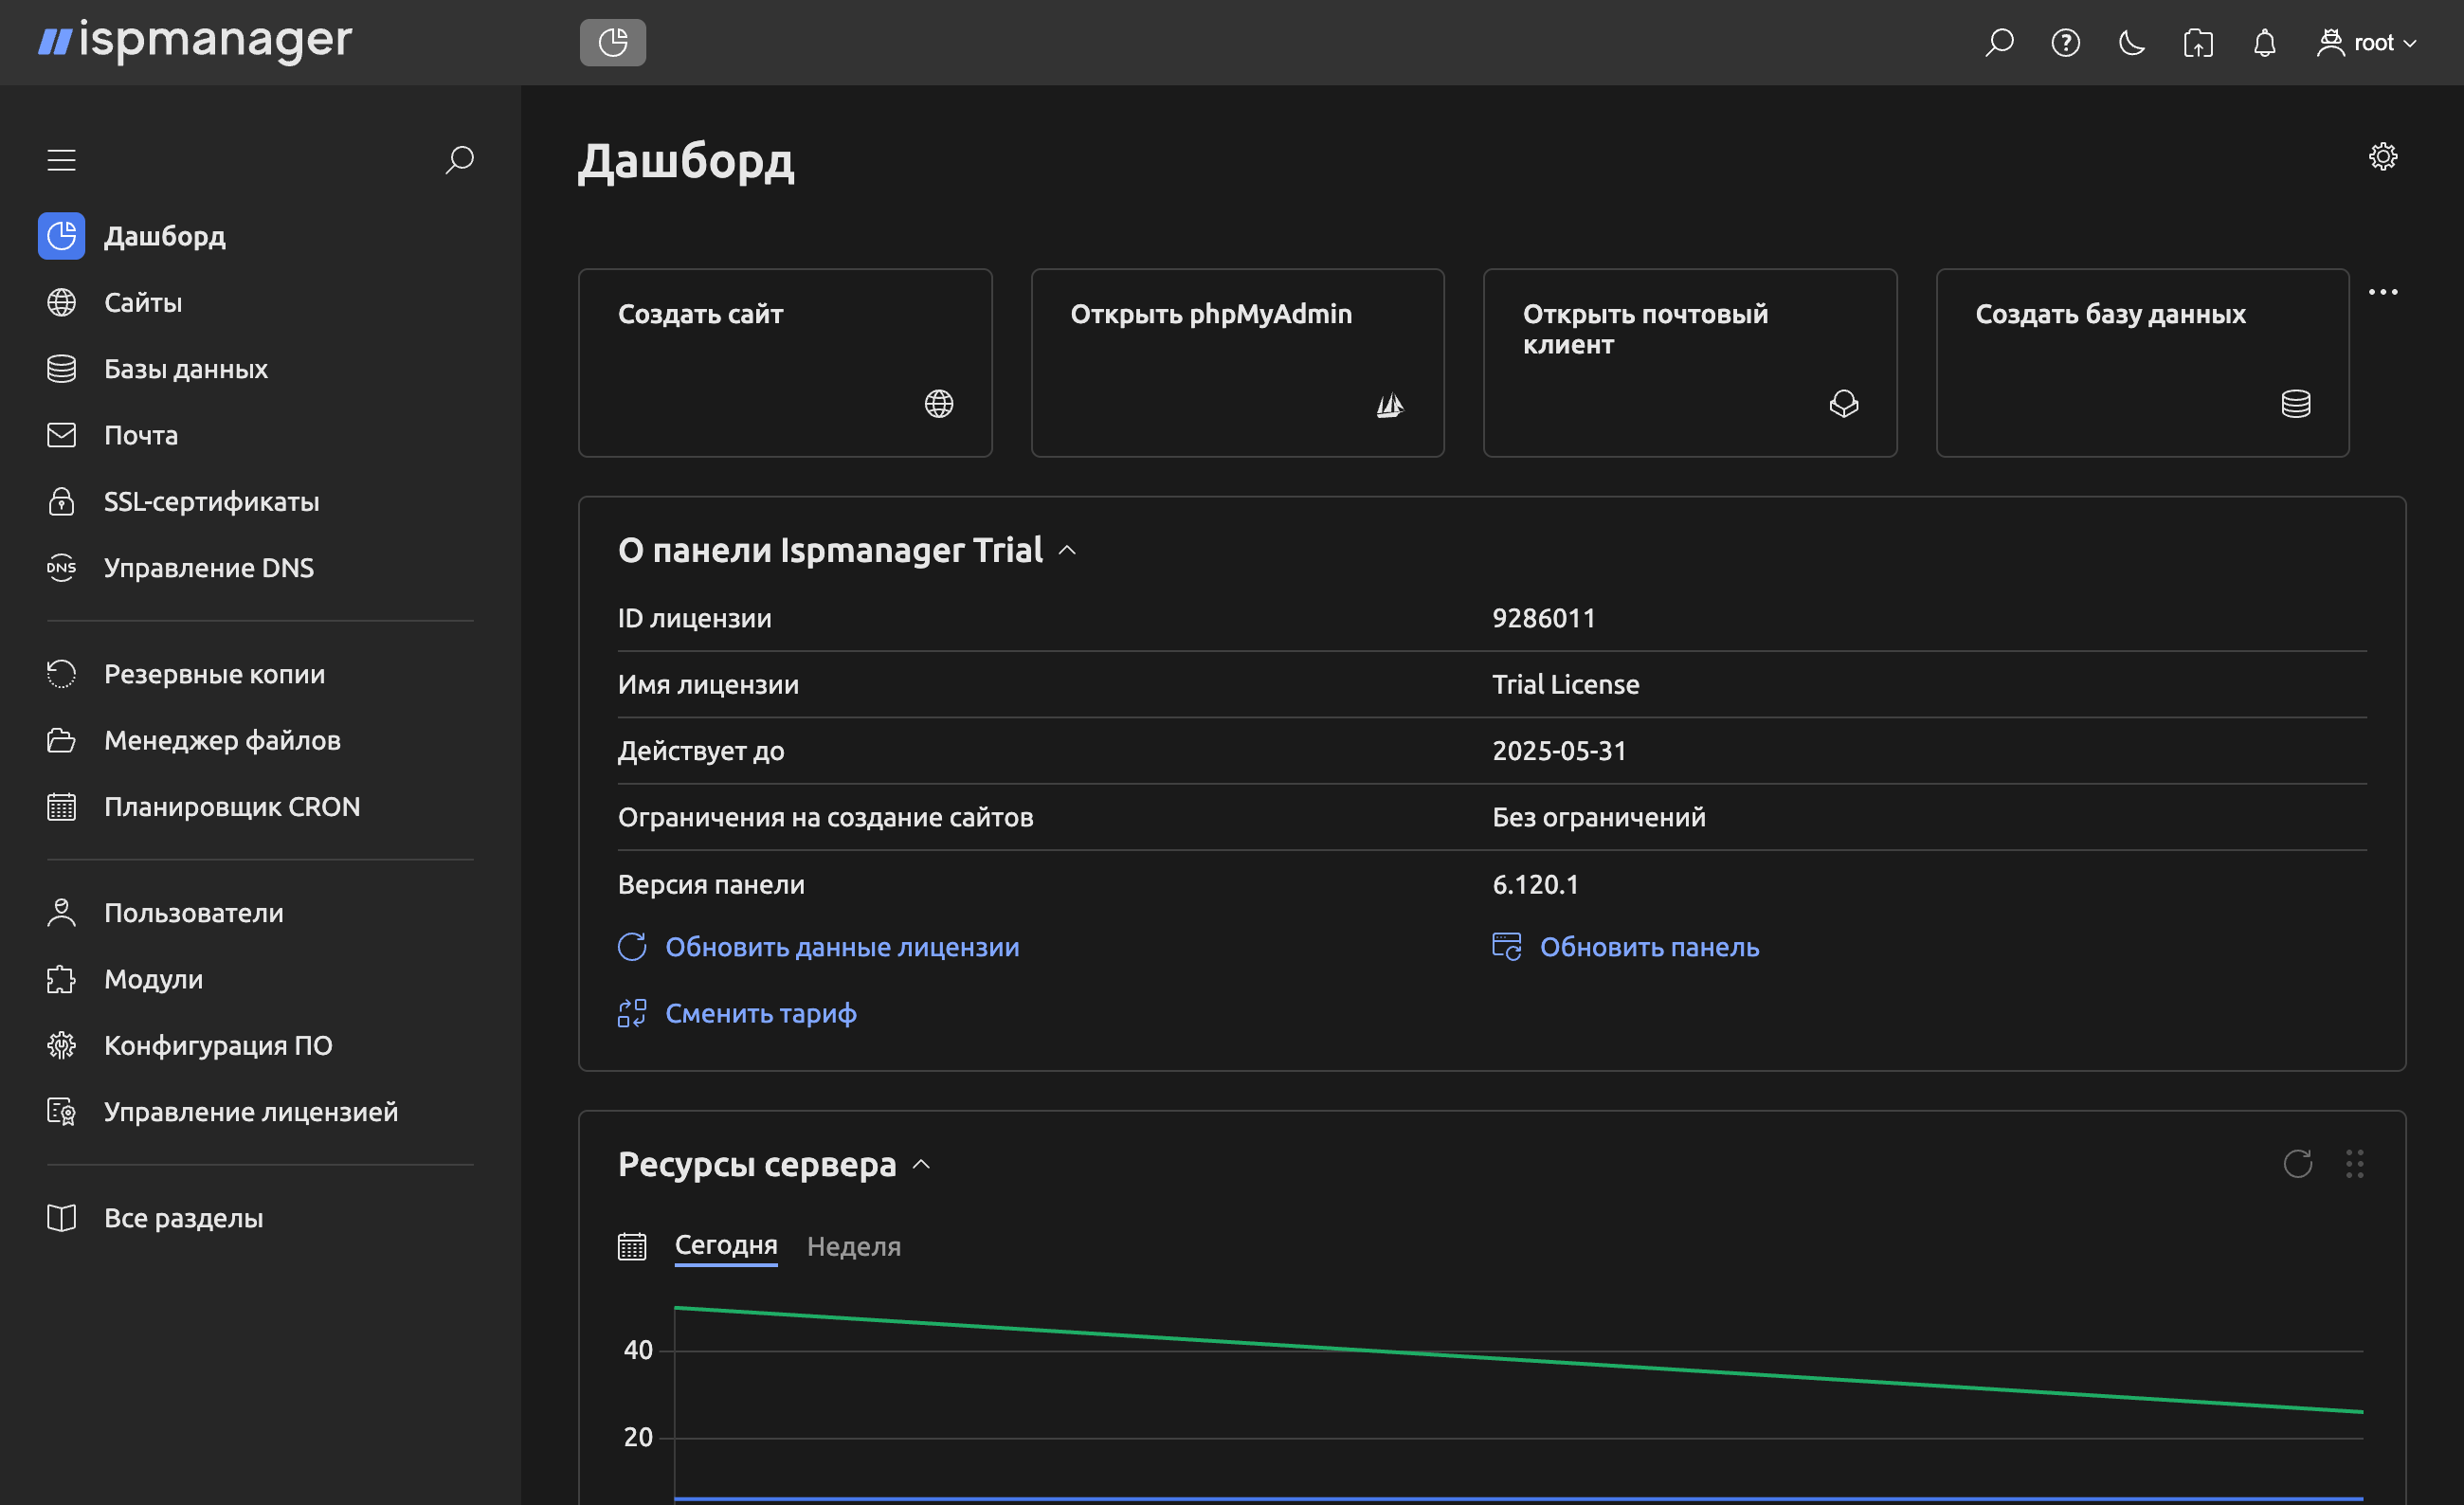The height and width of the screenshot is (1505, 2464).
Task: Click the Модули puzzle icon
Action: 62,979
